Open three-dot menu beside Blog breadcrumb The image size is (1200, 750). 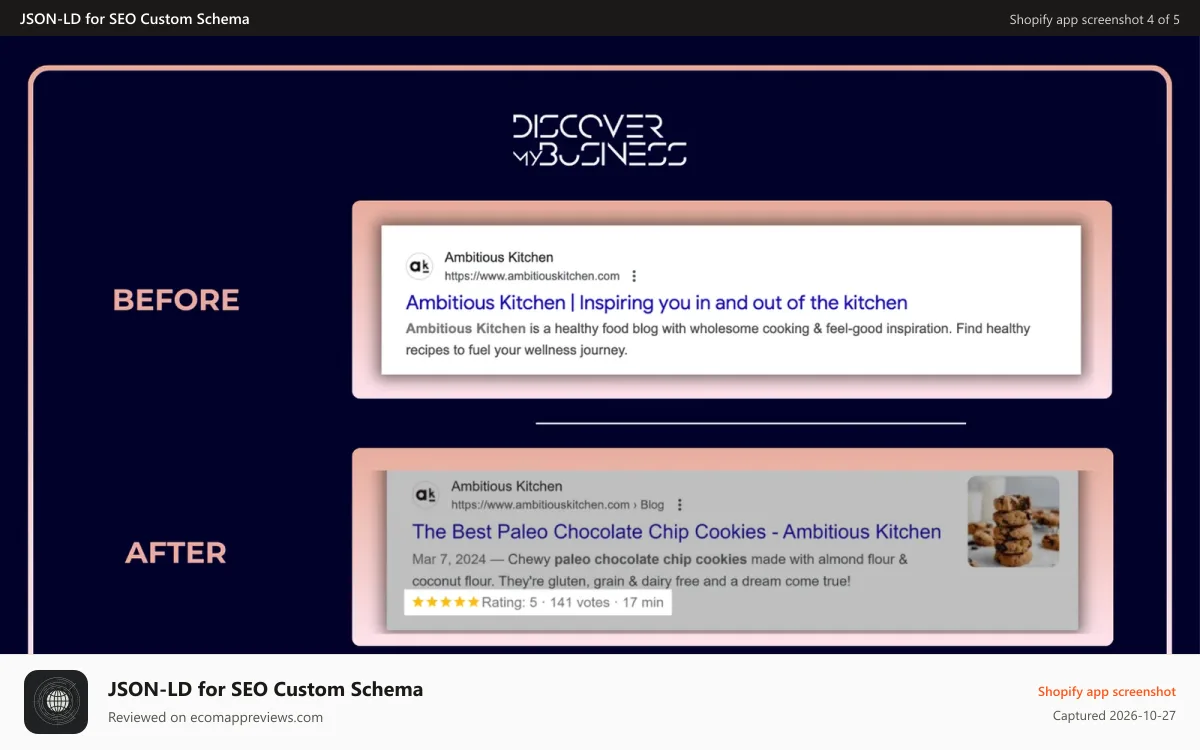(680, 505)
